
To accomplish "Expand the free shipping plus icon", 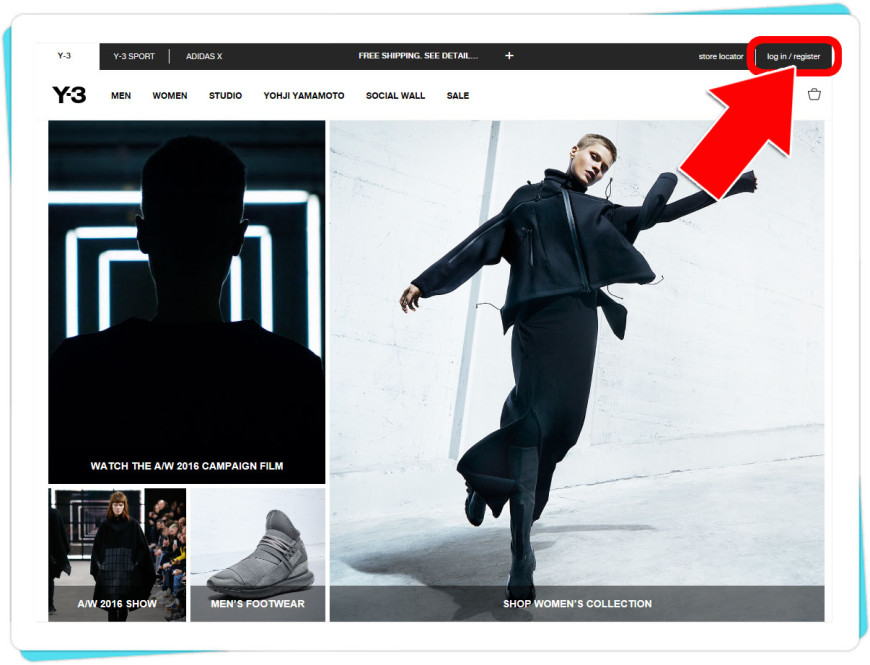I will 509,55.
